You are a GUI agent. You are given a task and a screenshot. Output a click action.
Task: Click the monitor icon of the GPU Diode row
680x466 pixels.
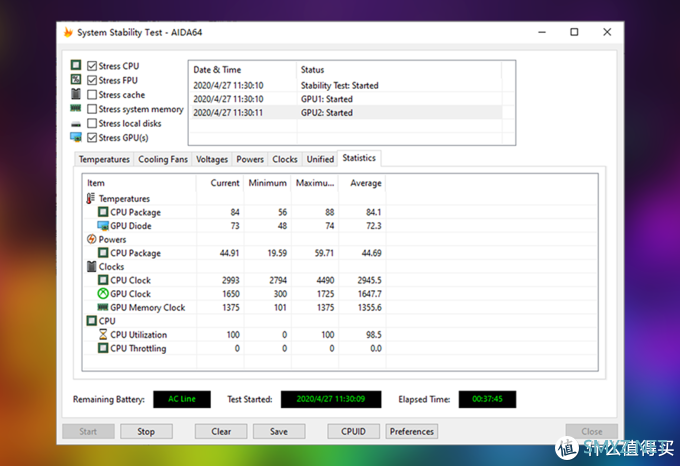pos(103,225)
